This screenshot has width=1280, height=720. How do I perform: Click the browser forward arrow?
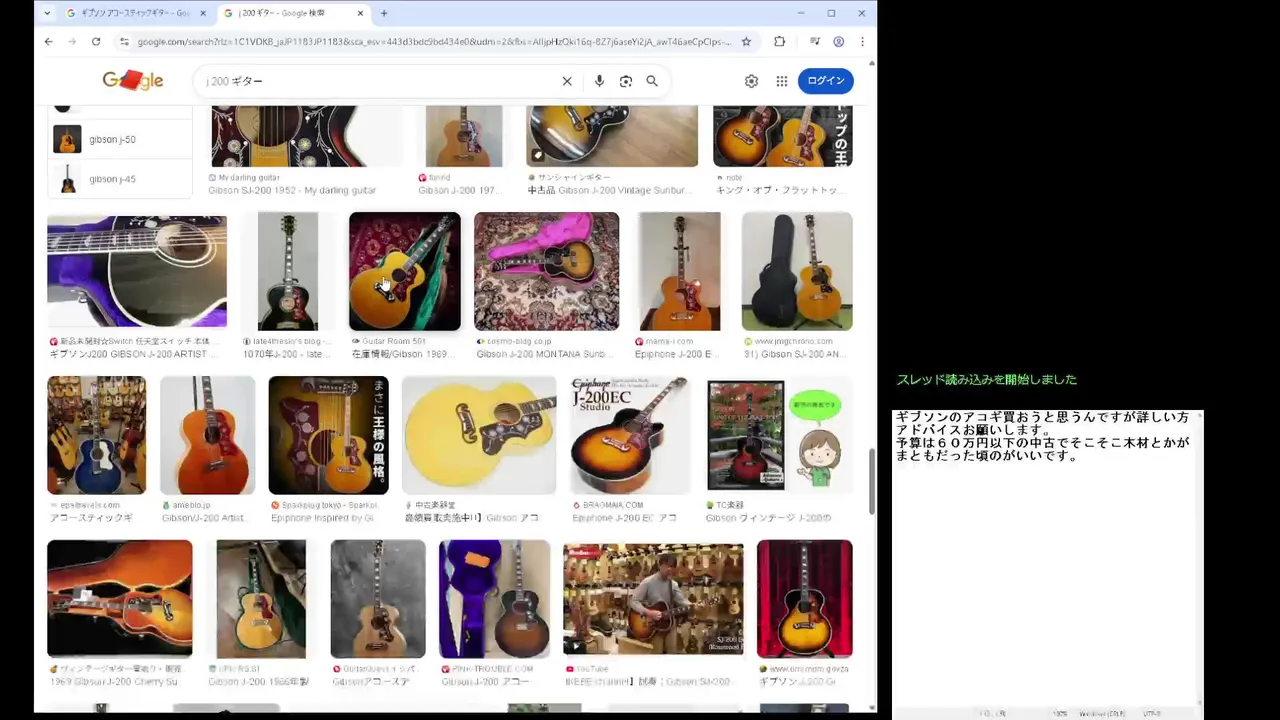(x=72, y=41)
